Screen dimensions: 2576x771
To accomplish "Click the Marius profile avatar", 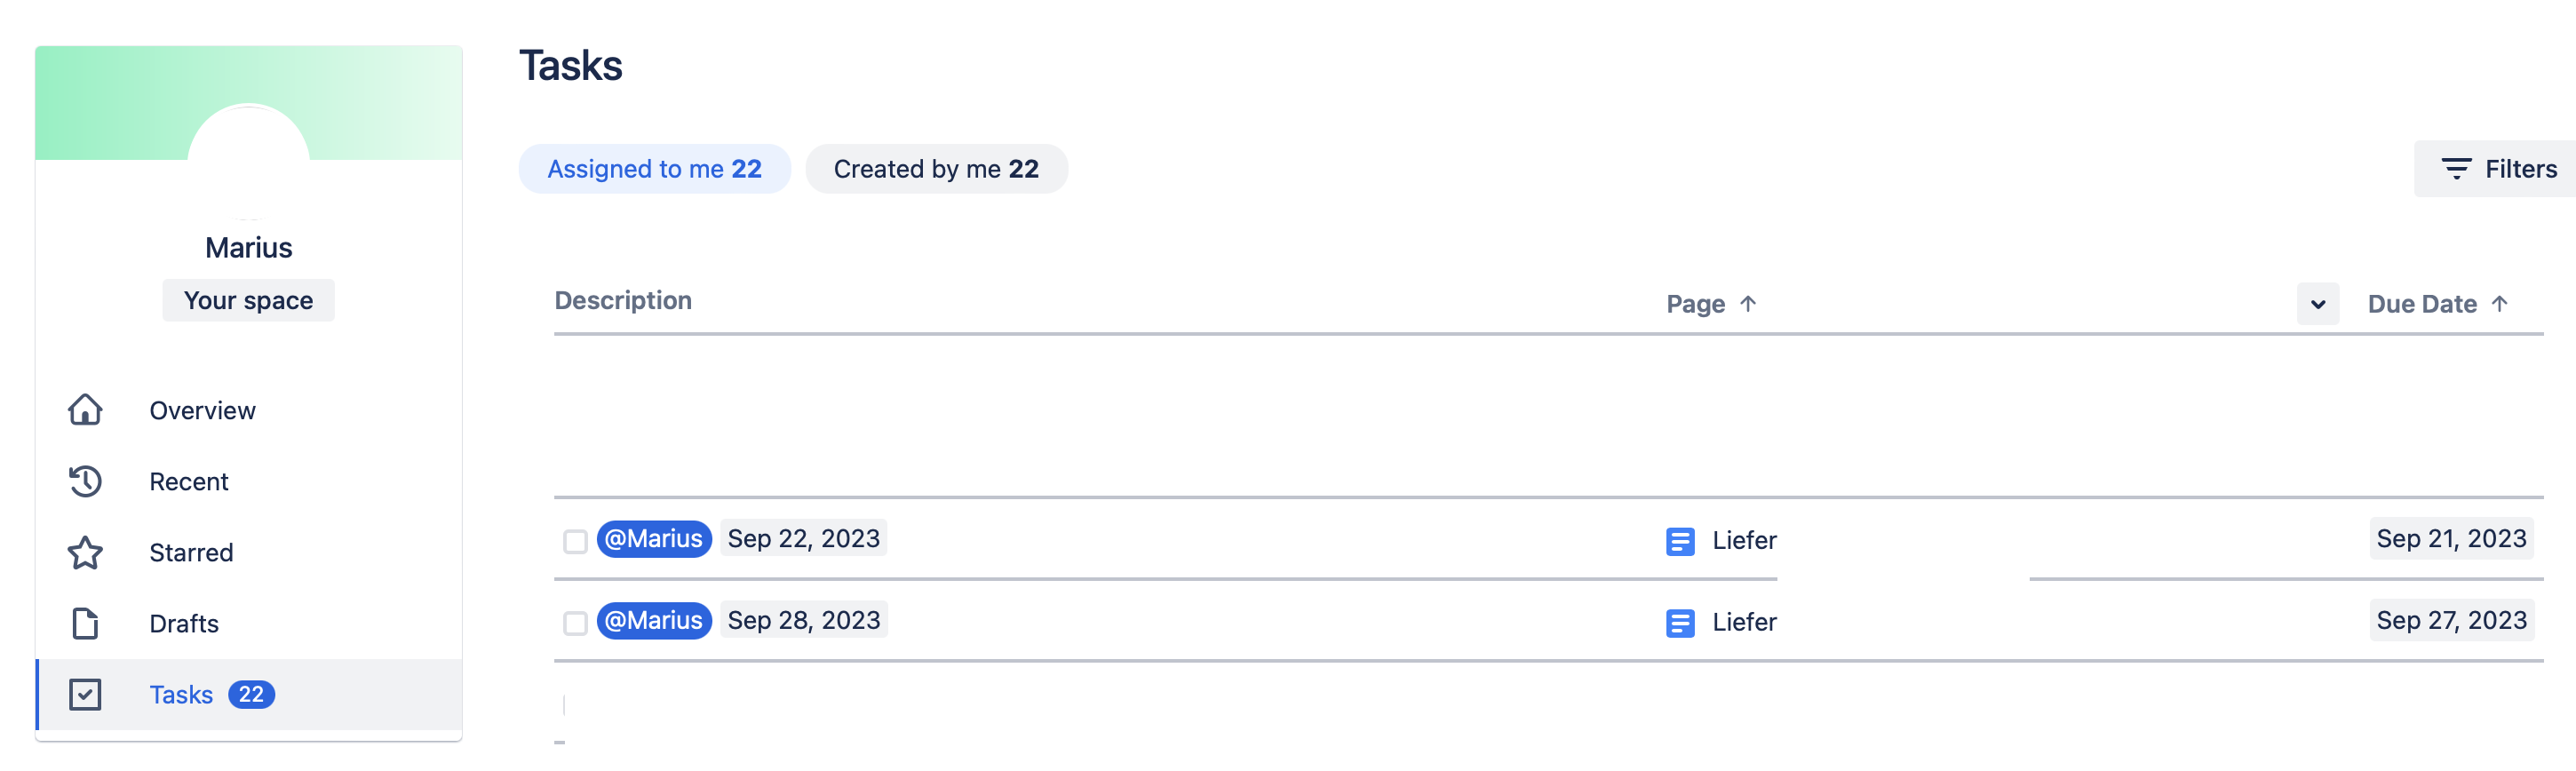I will 248,160.
